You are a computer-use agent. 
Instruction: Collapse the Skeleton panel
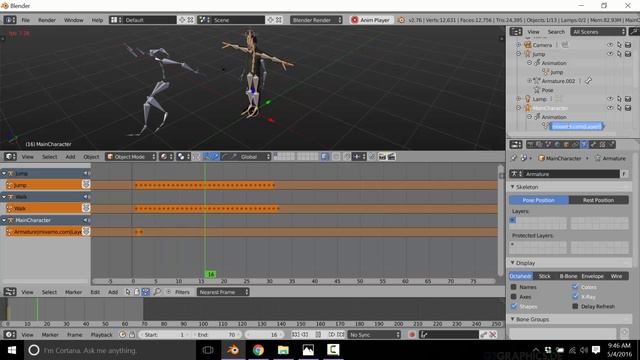coord(513,187)
